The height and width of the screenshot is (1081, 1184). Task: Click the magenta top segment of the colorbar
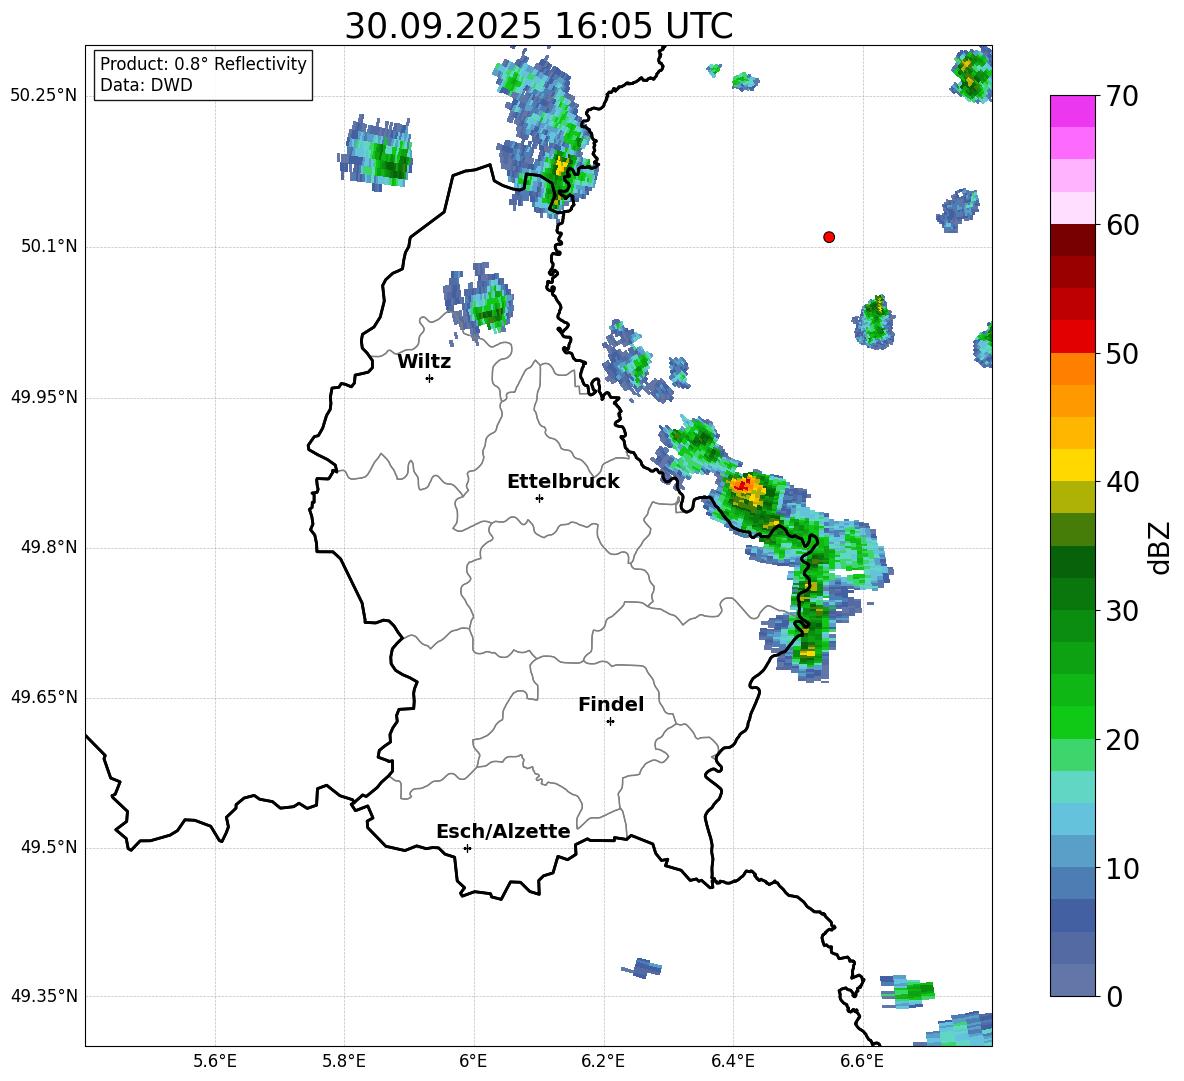coord(1072,111)
